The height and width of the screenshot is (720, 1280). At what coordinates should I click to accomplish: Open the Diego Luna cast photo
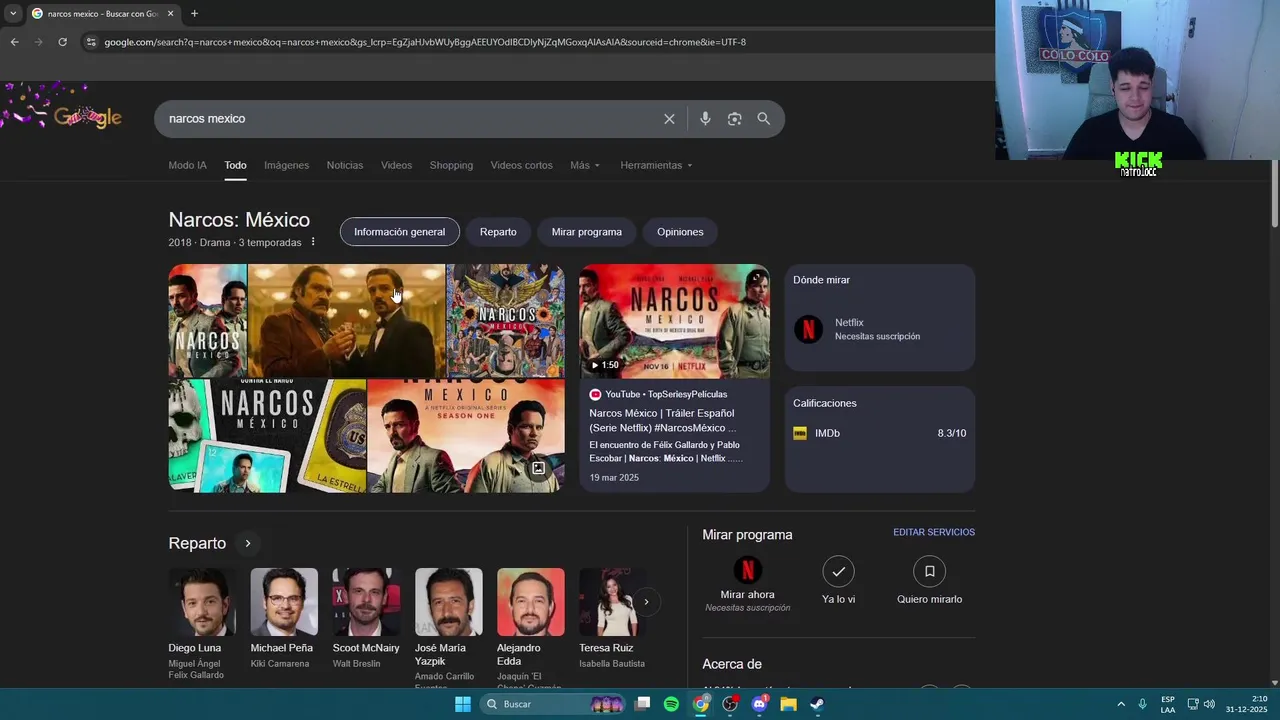coord(202,602)
